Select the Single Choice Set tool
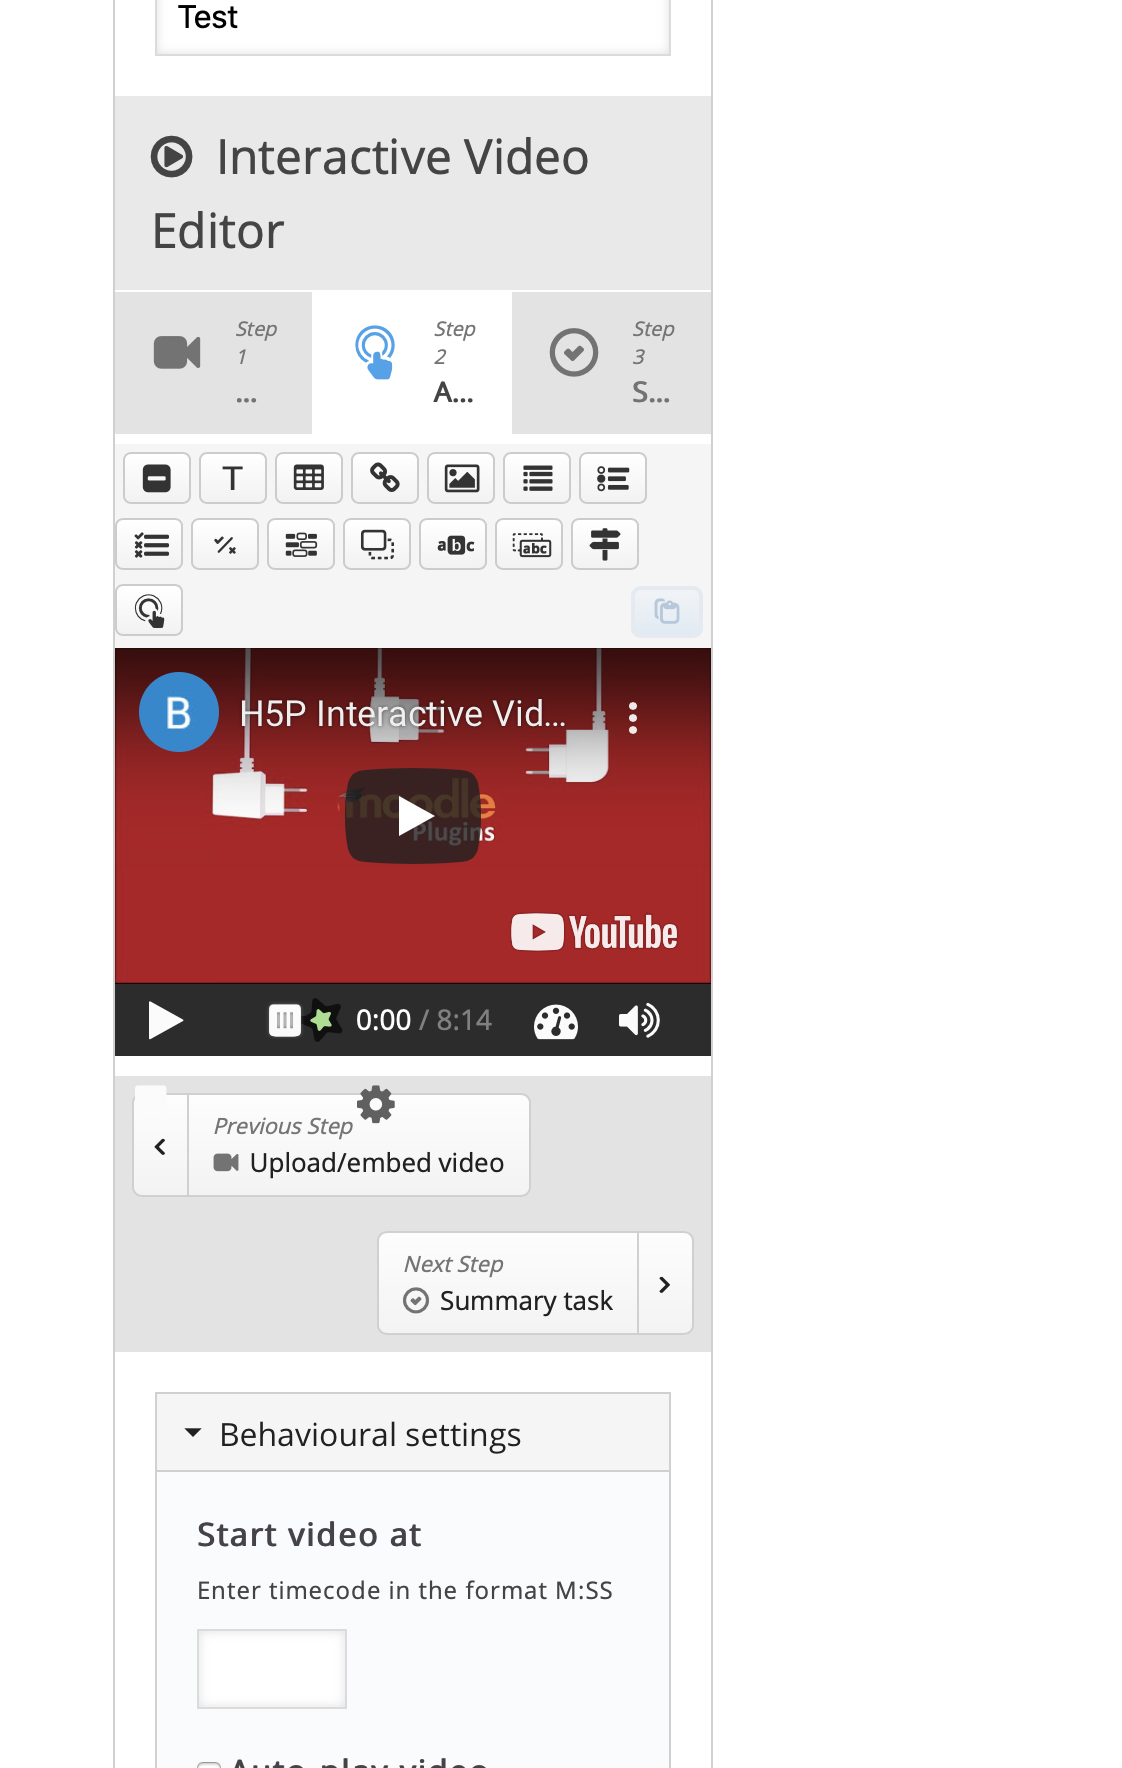 pos(613,478)
